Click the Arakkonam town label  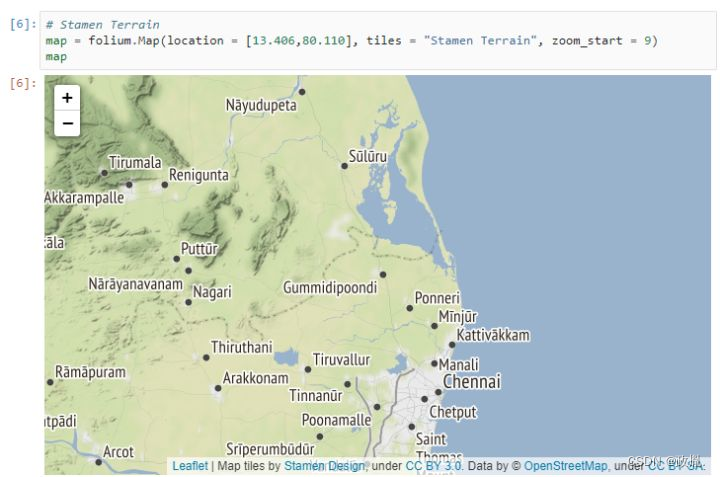[x=255, y=378]
